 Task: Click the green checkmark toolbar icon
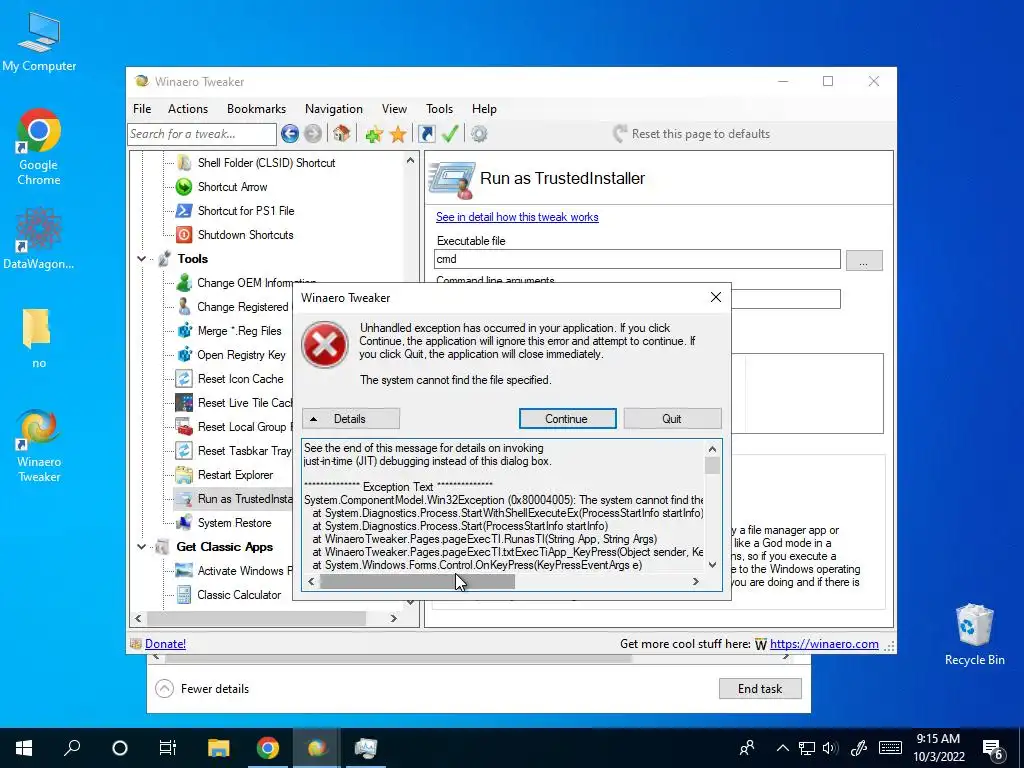coord(450,134)
